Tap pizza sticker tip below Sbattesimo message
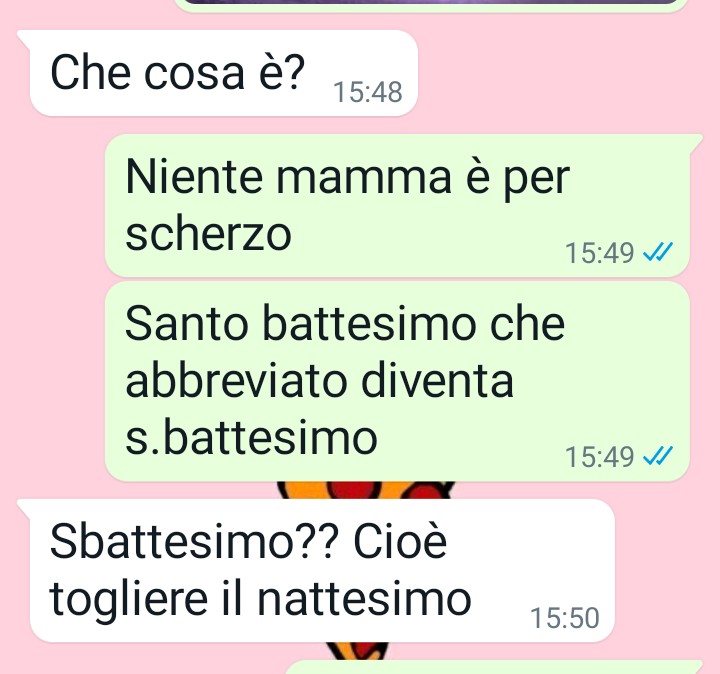Viewport: 720px width, 674px height. [356, 651]
